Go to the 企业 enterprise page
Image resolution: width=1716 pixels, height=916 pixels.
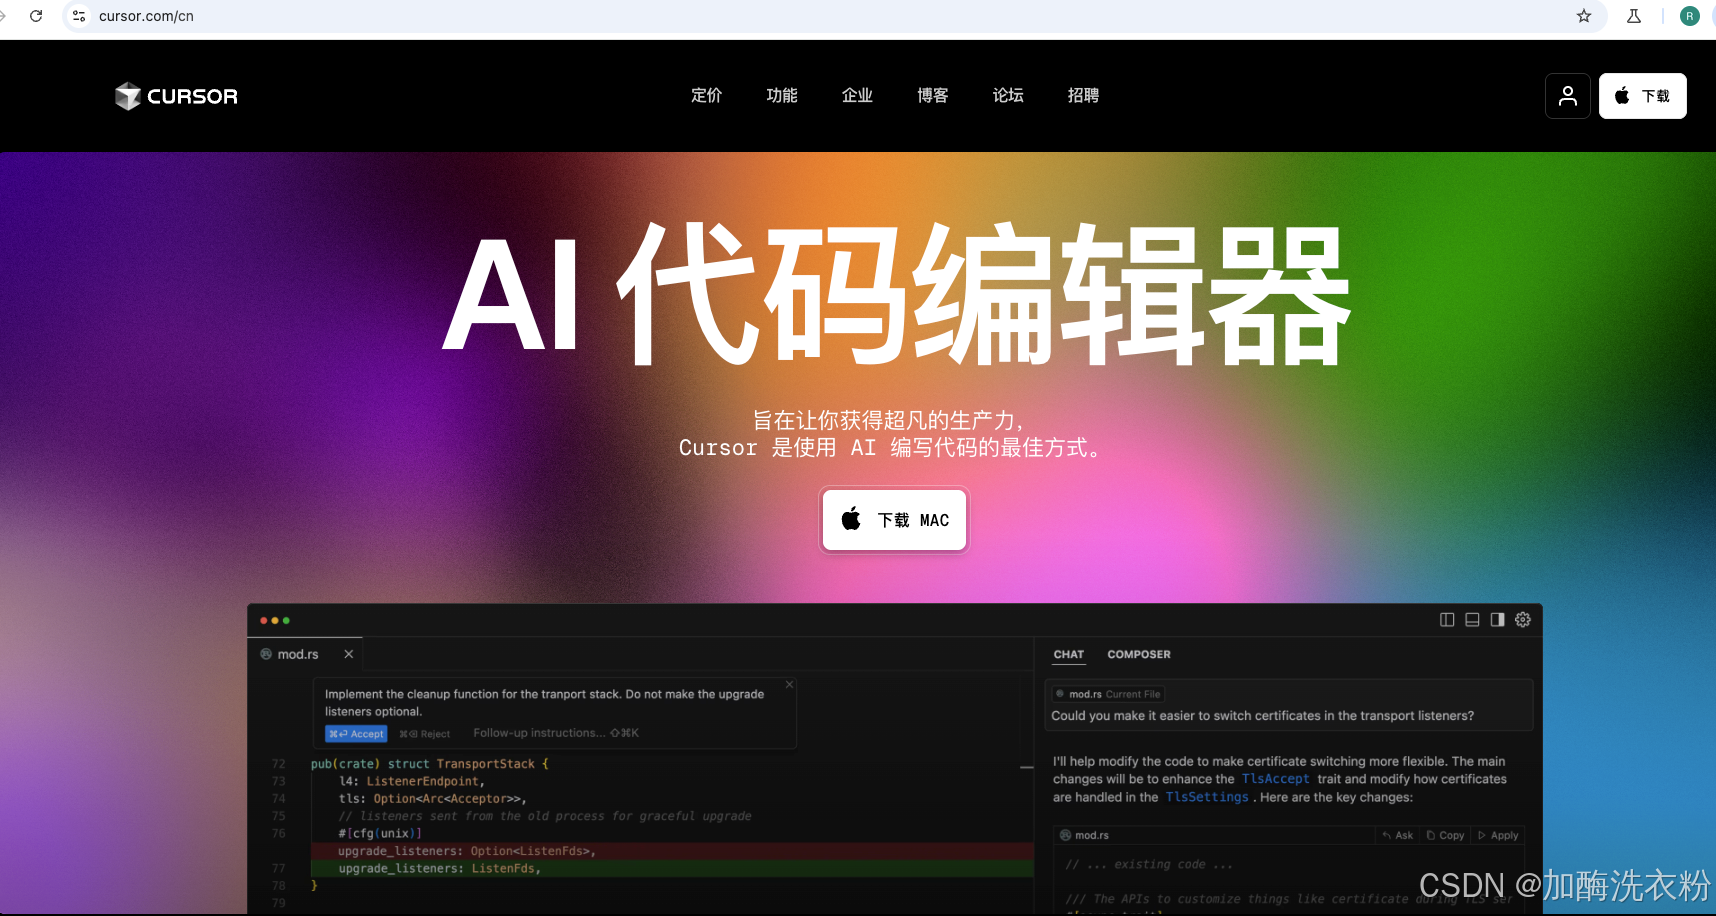[x=857, y=95]
